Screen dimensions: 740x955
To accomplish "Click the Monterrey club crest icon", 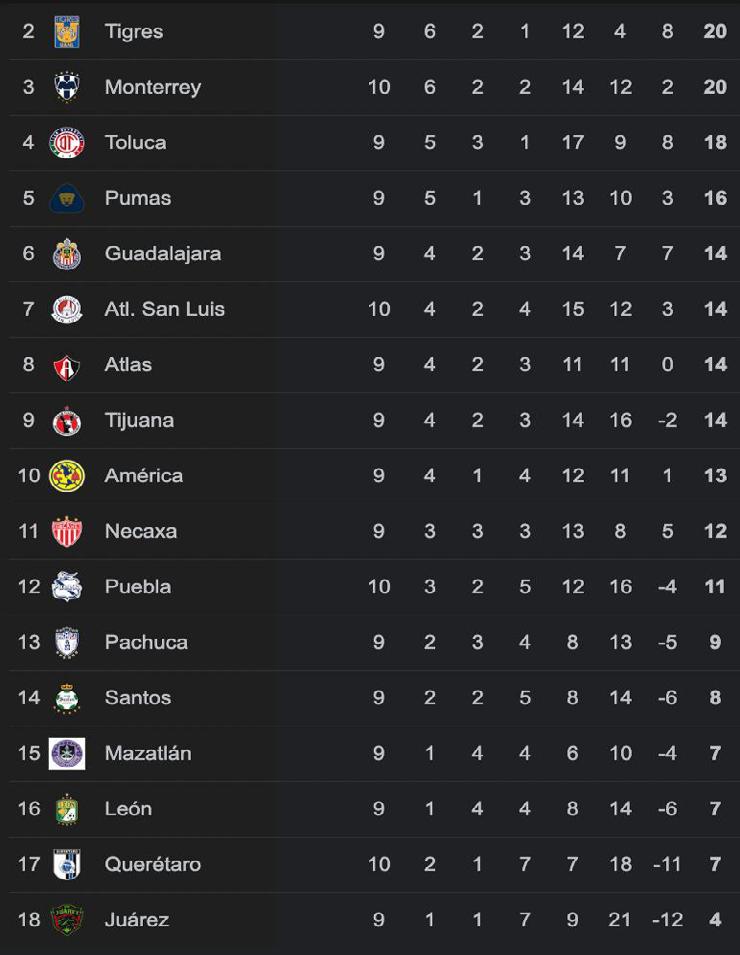I will (67, 87).
